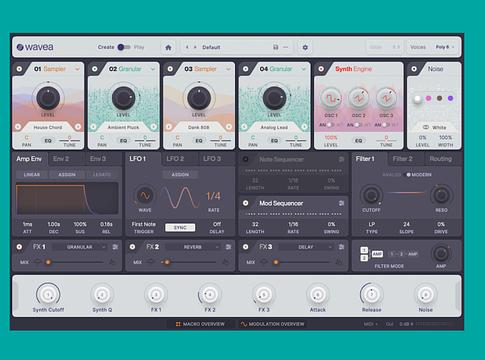Viewport: 485px width, 360px height.
Task: Select previous sample for Ambient Pluck
Action: [x=93, y=127]
